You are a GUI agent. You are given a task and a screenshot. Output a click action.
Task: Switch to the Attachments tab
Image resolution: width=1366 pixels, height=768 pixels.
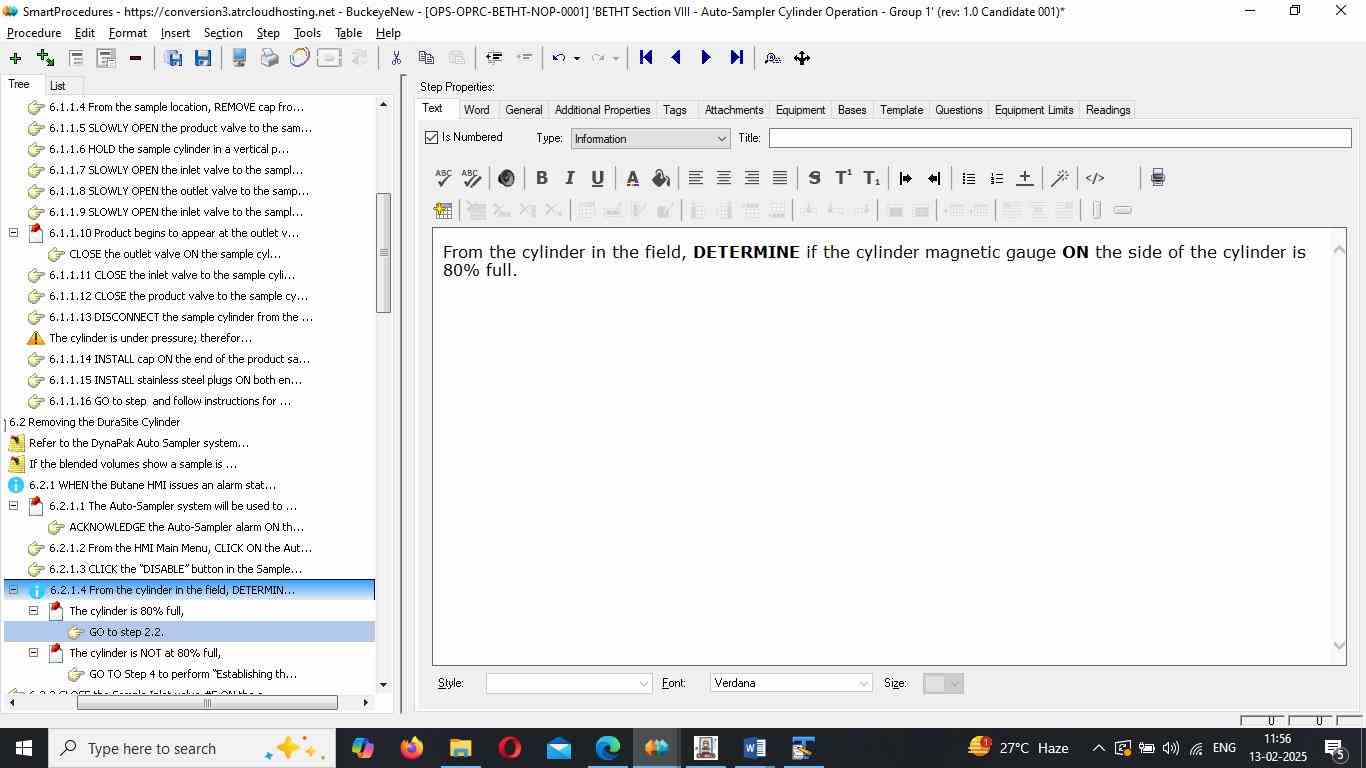[734, 110]
